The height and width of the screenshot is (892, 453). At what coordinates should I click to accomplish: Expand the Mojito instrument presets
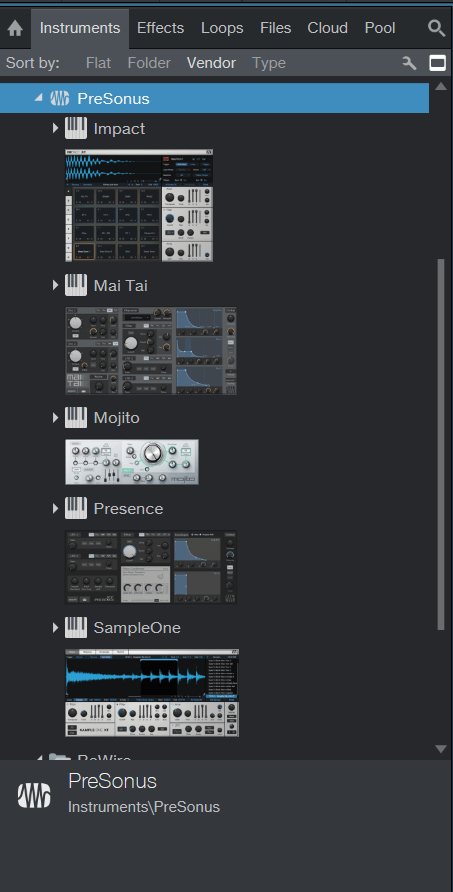click(x=55, y=418)
